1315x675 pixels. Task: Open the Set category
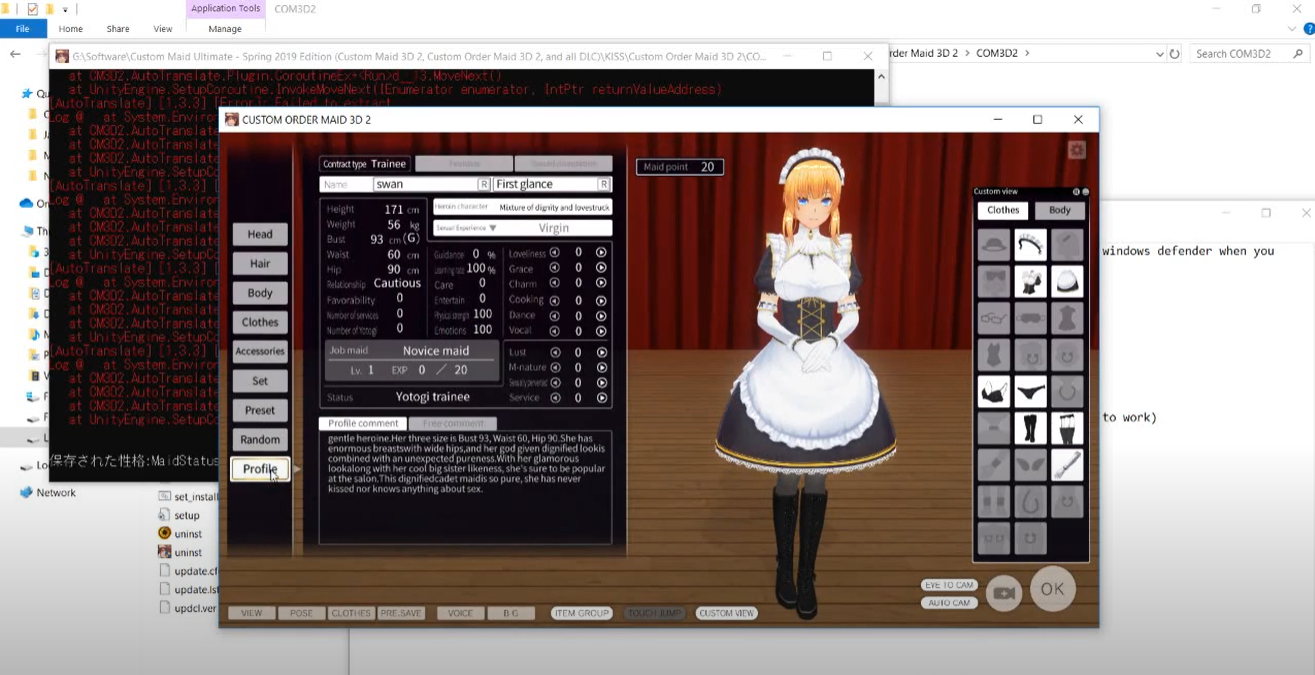[x=260, y=381]
